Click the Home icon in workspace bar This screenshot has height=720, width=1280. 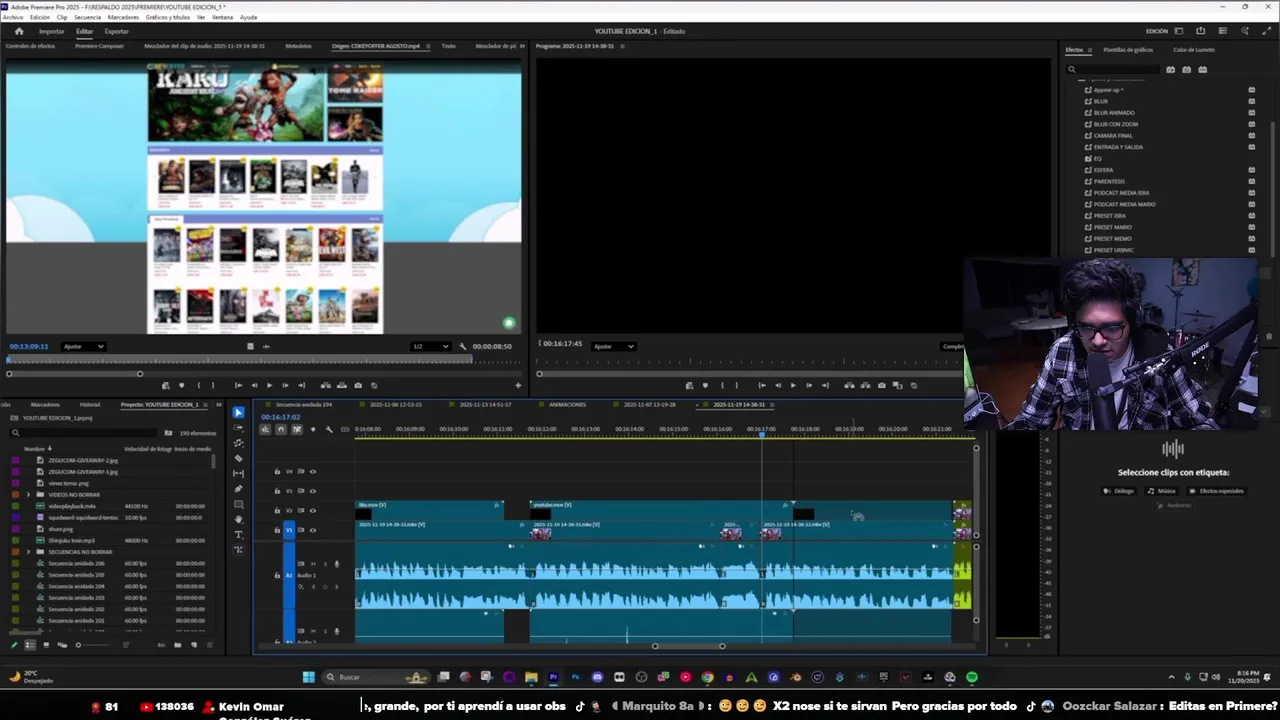tap(18, 31)
